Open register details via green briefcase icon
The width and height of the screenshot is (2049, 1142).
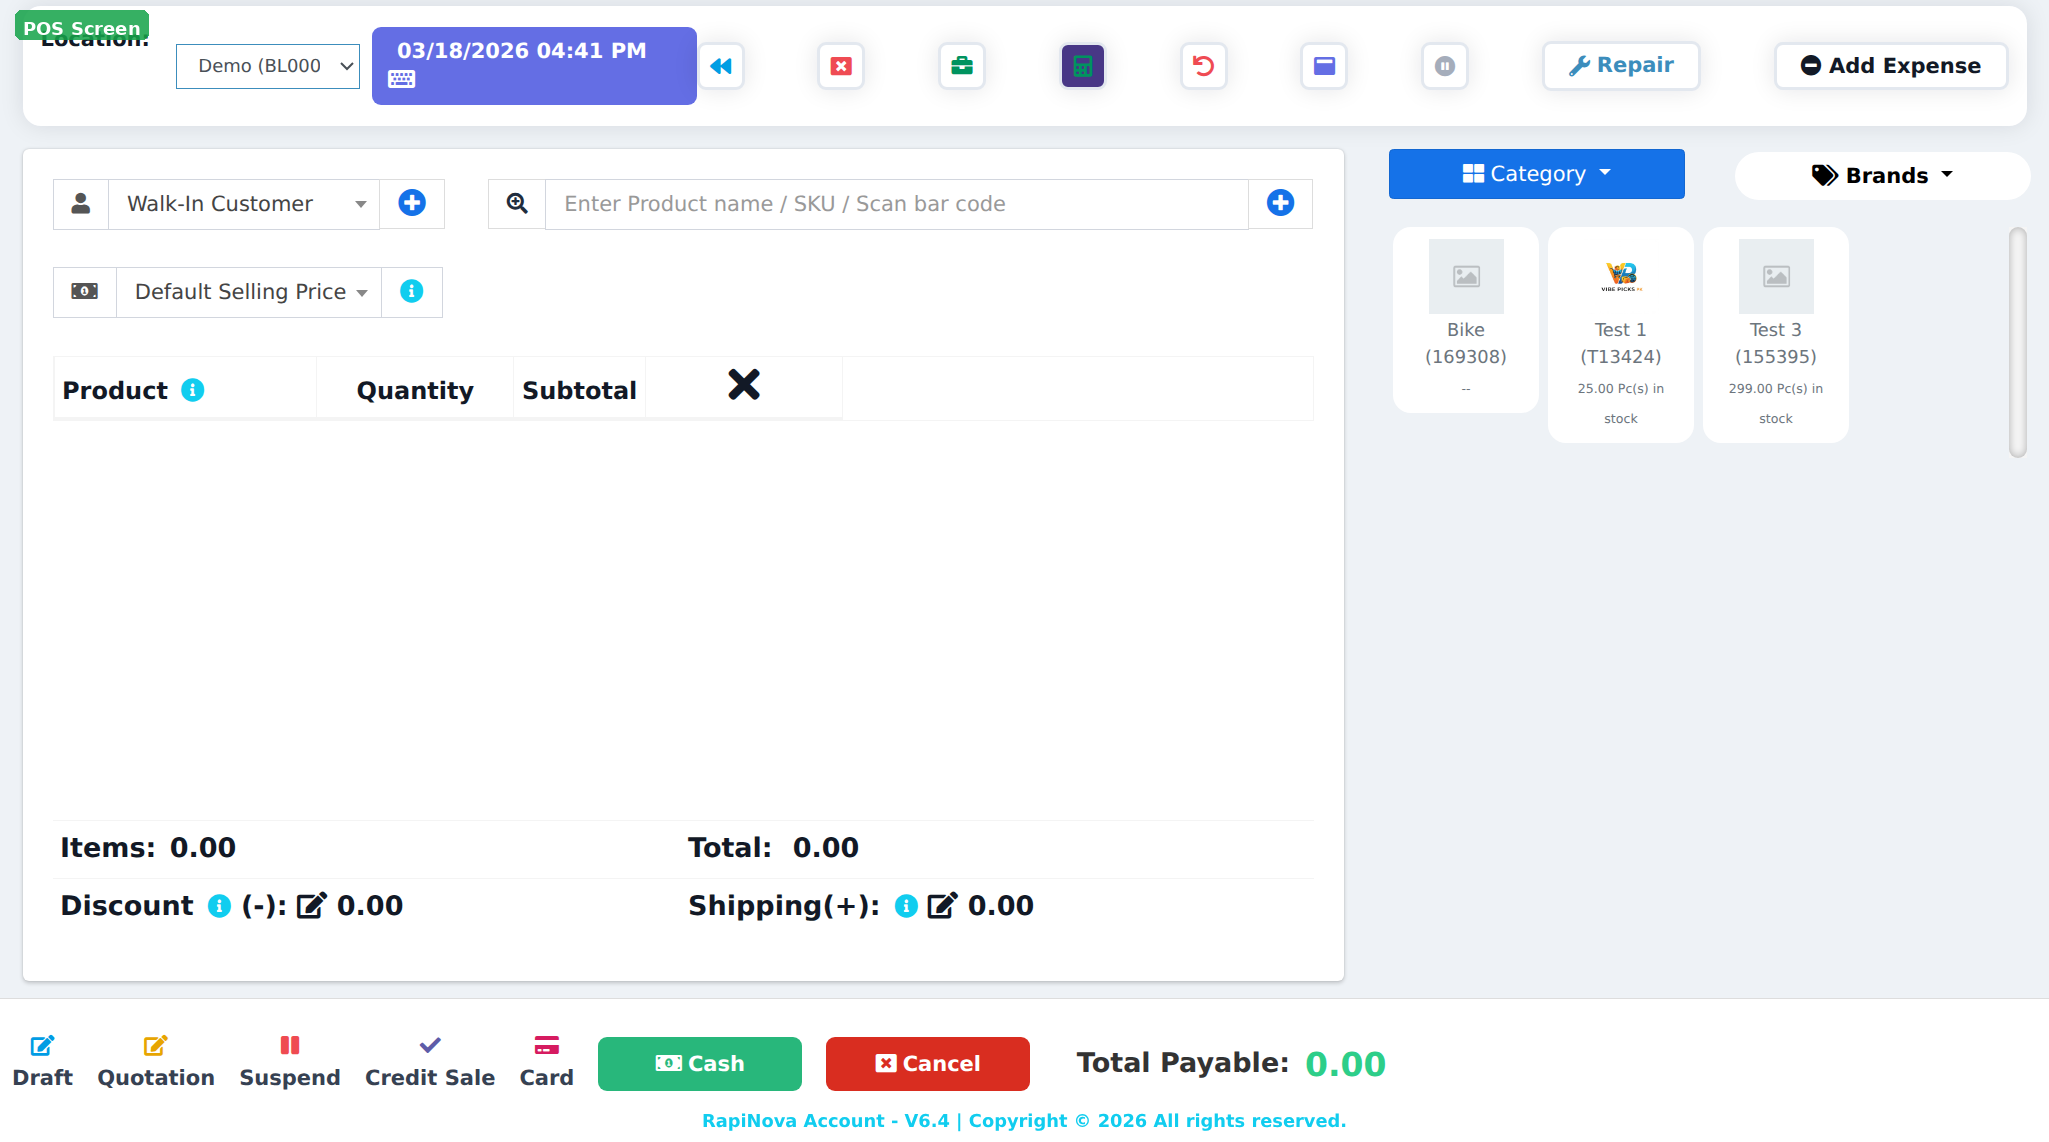point(962,66)
